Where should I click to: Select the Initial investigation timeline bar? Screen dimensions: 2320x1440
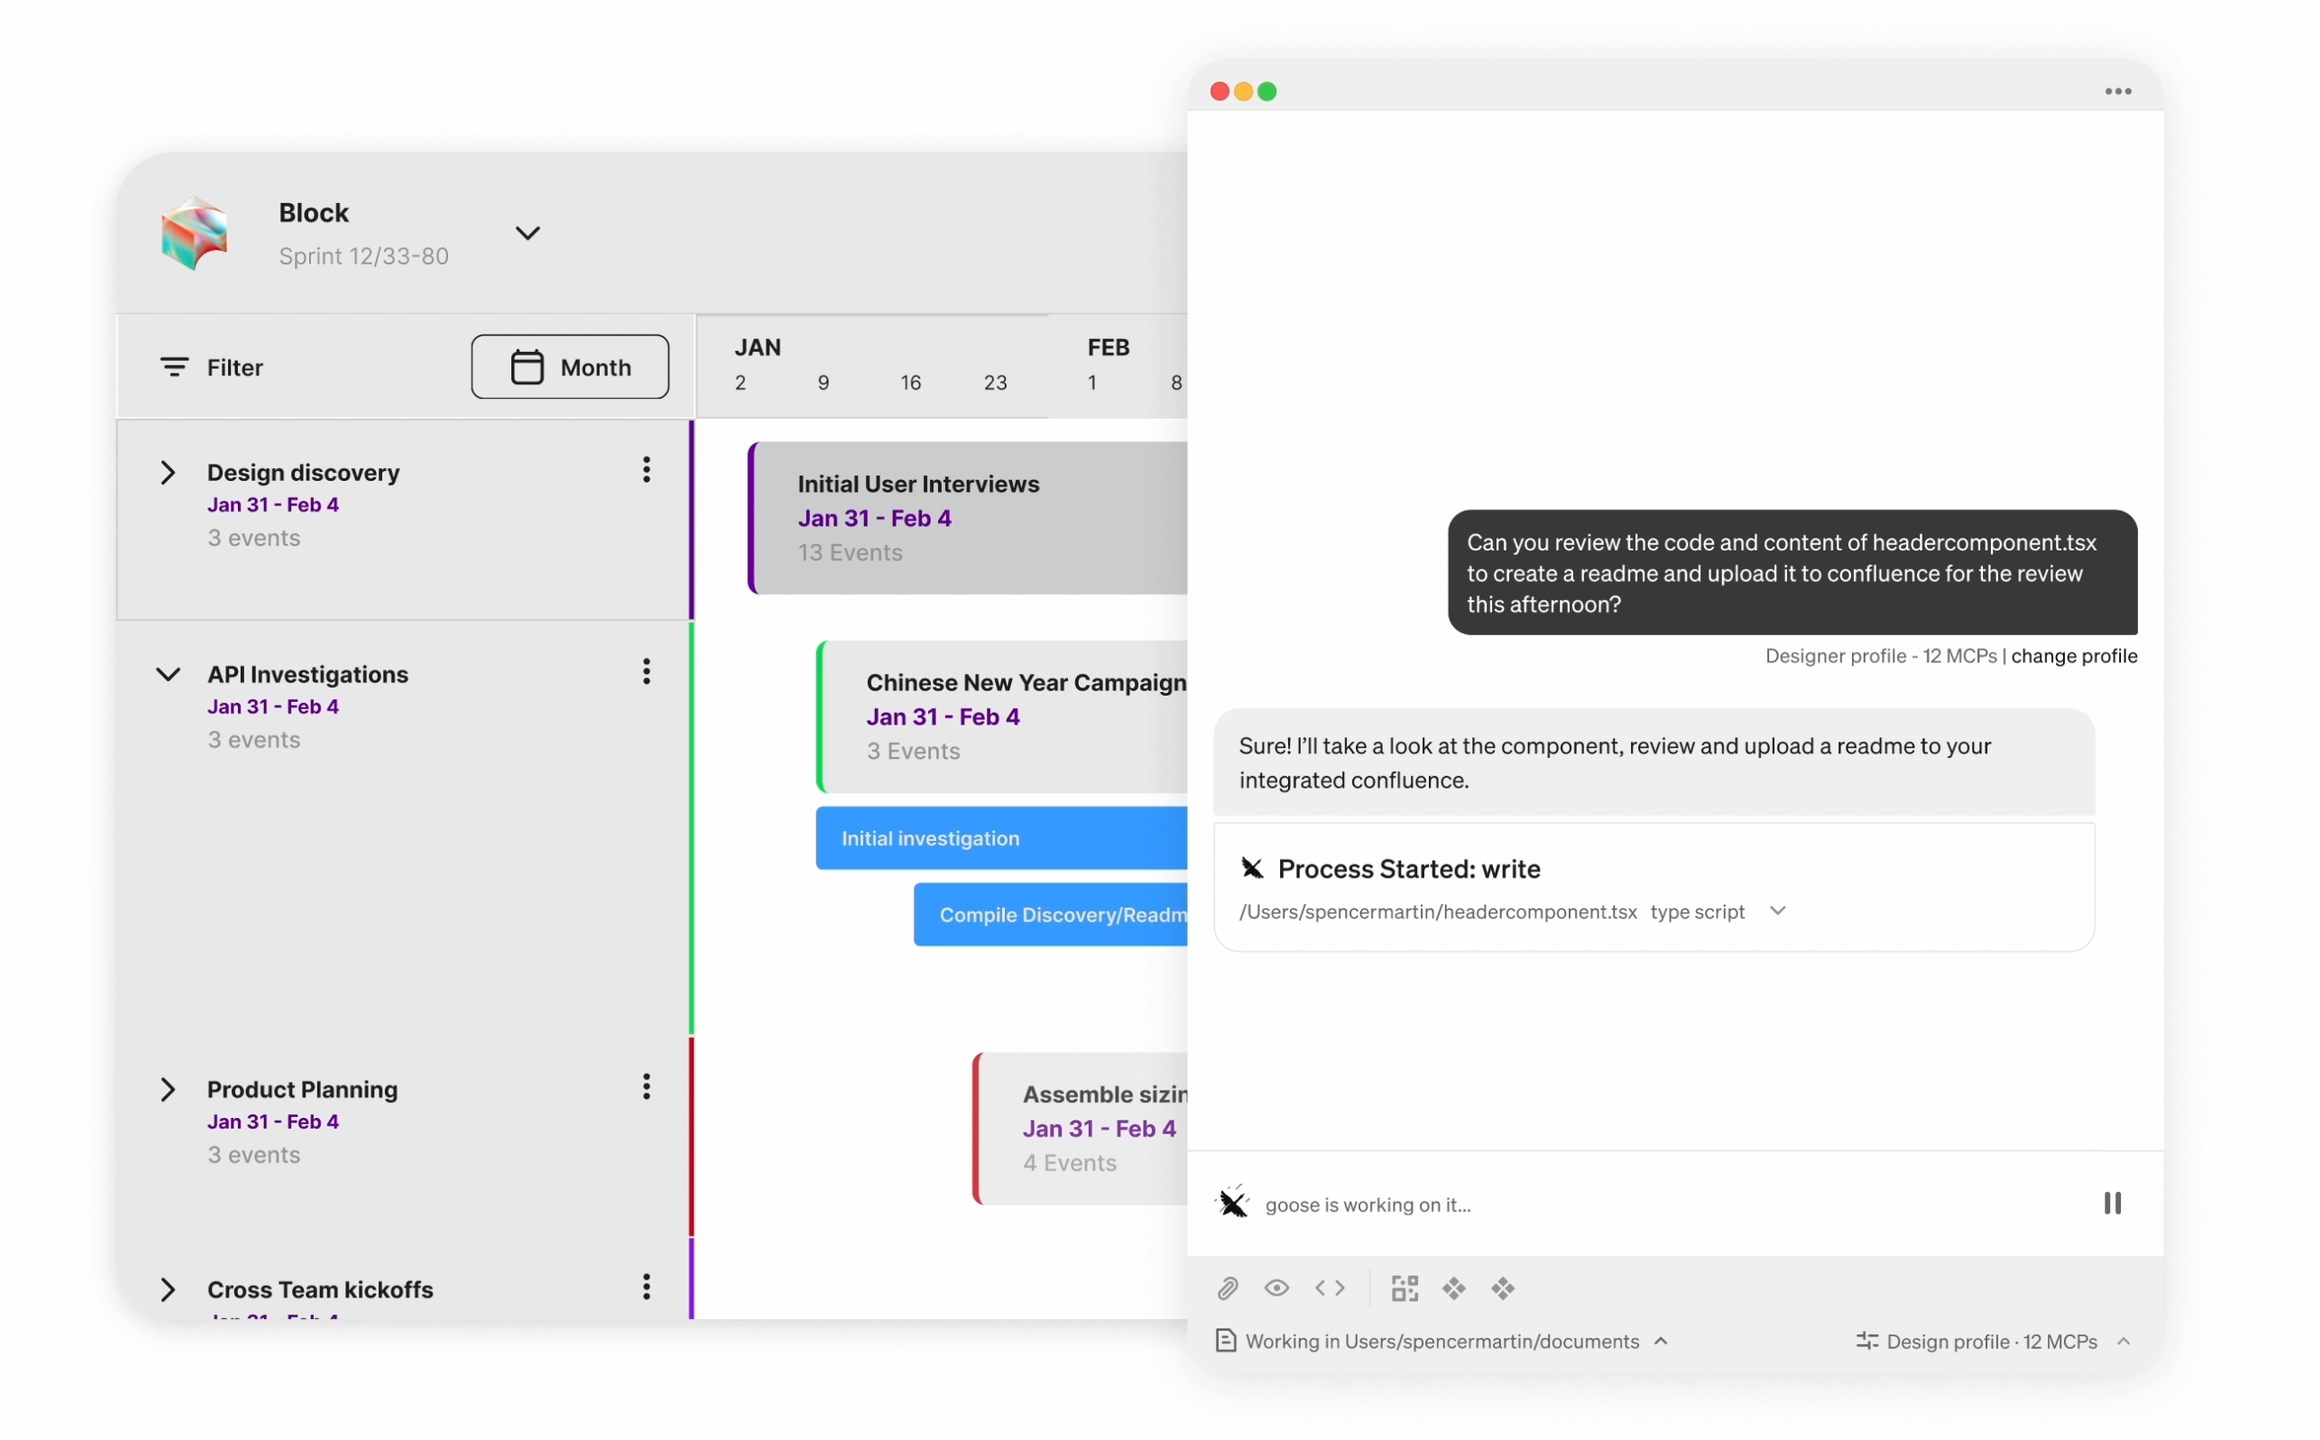tap(1000, 838)
